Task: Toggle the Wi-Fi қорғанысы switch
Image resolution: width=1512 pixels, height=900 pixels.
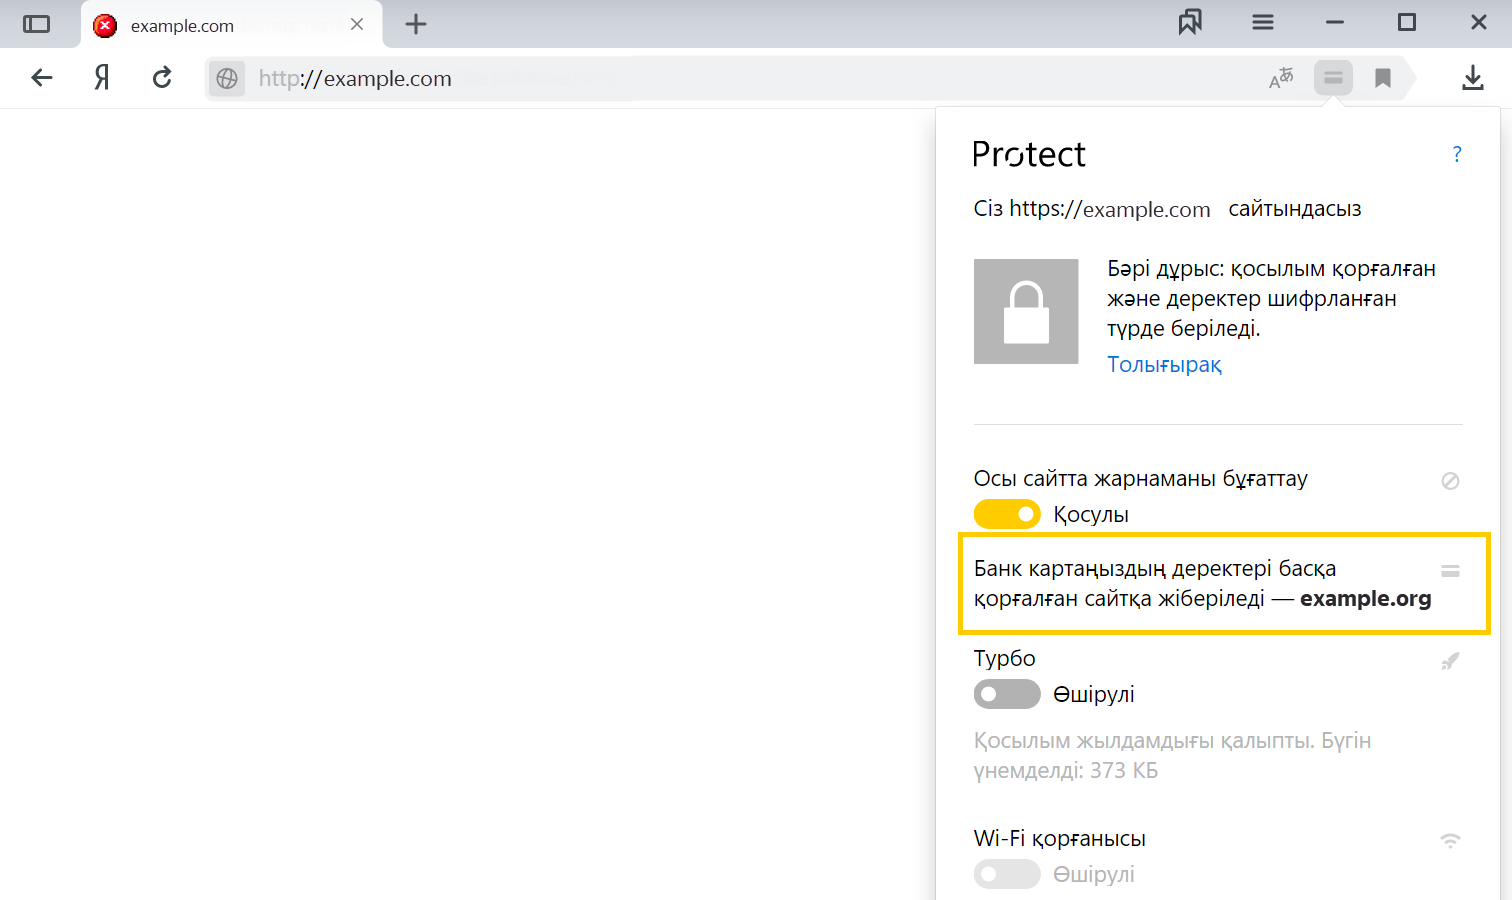Action: coord(1007,874)
